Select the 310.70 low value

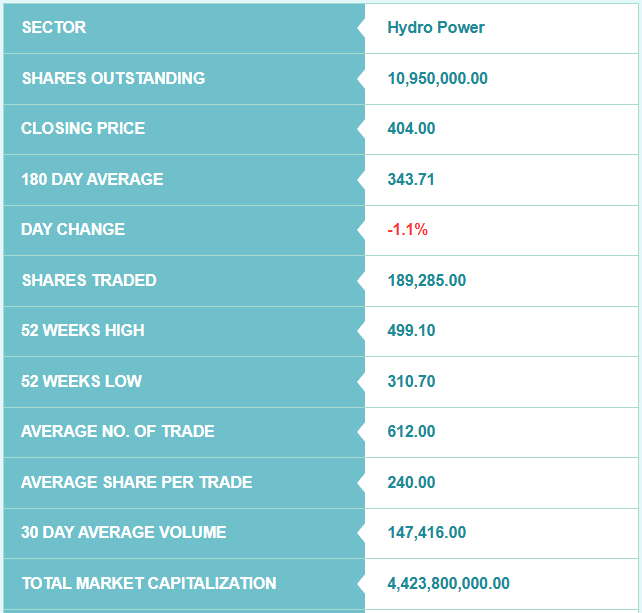[411, 381]
